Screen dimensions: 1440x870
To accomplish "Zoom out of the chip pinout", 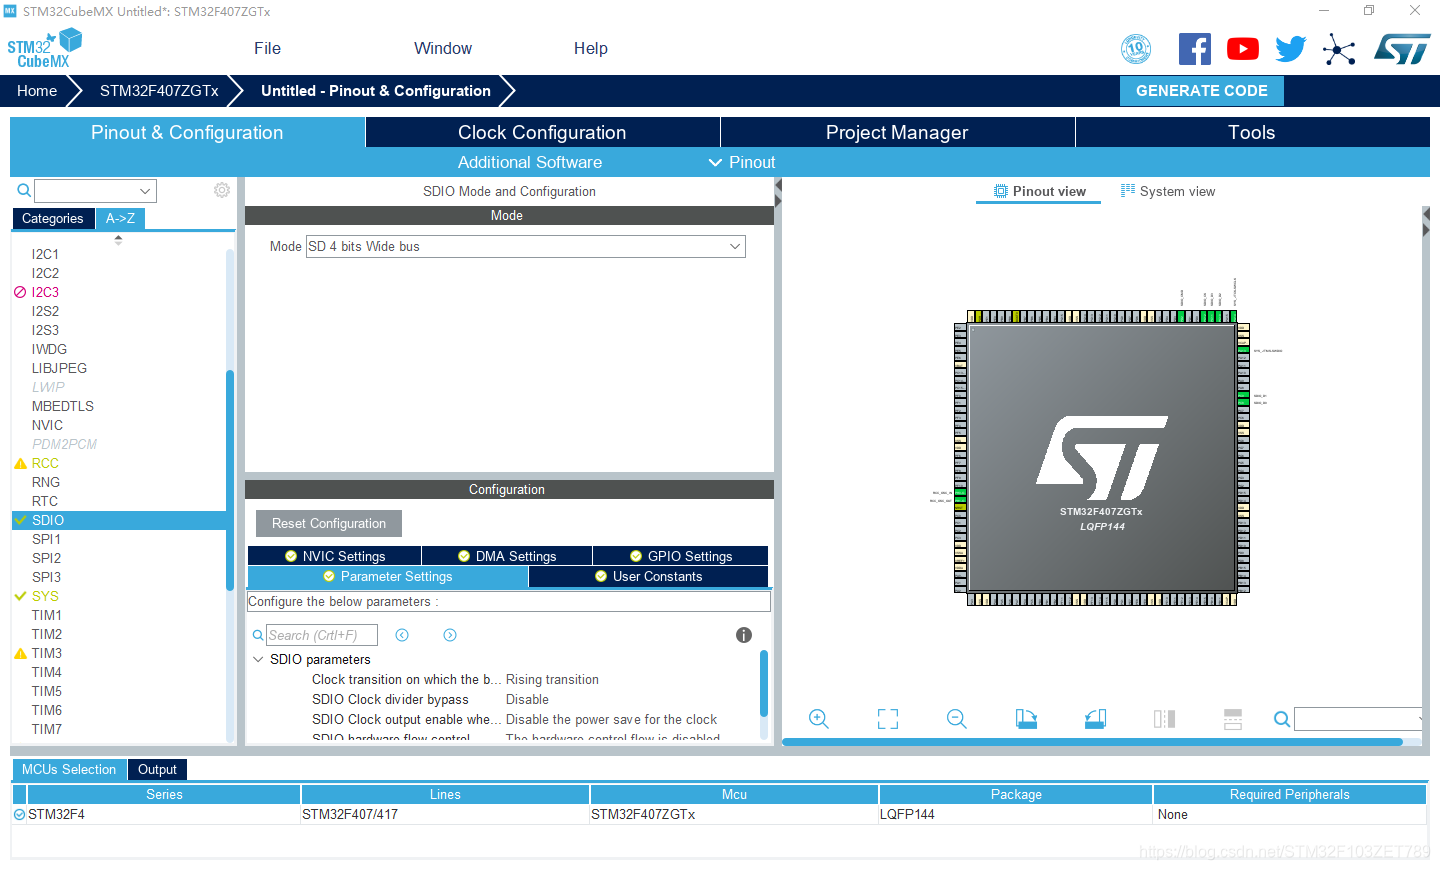I will pyautogui.click(x=957, y=719).
